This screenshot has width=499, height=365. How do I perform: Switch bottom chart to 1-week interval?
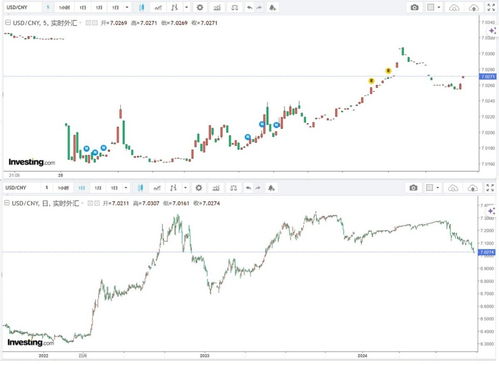coord(98,188)
